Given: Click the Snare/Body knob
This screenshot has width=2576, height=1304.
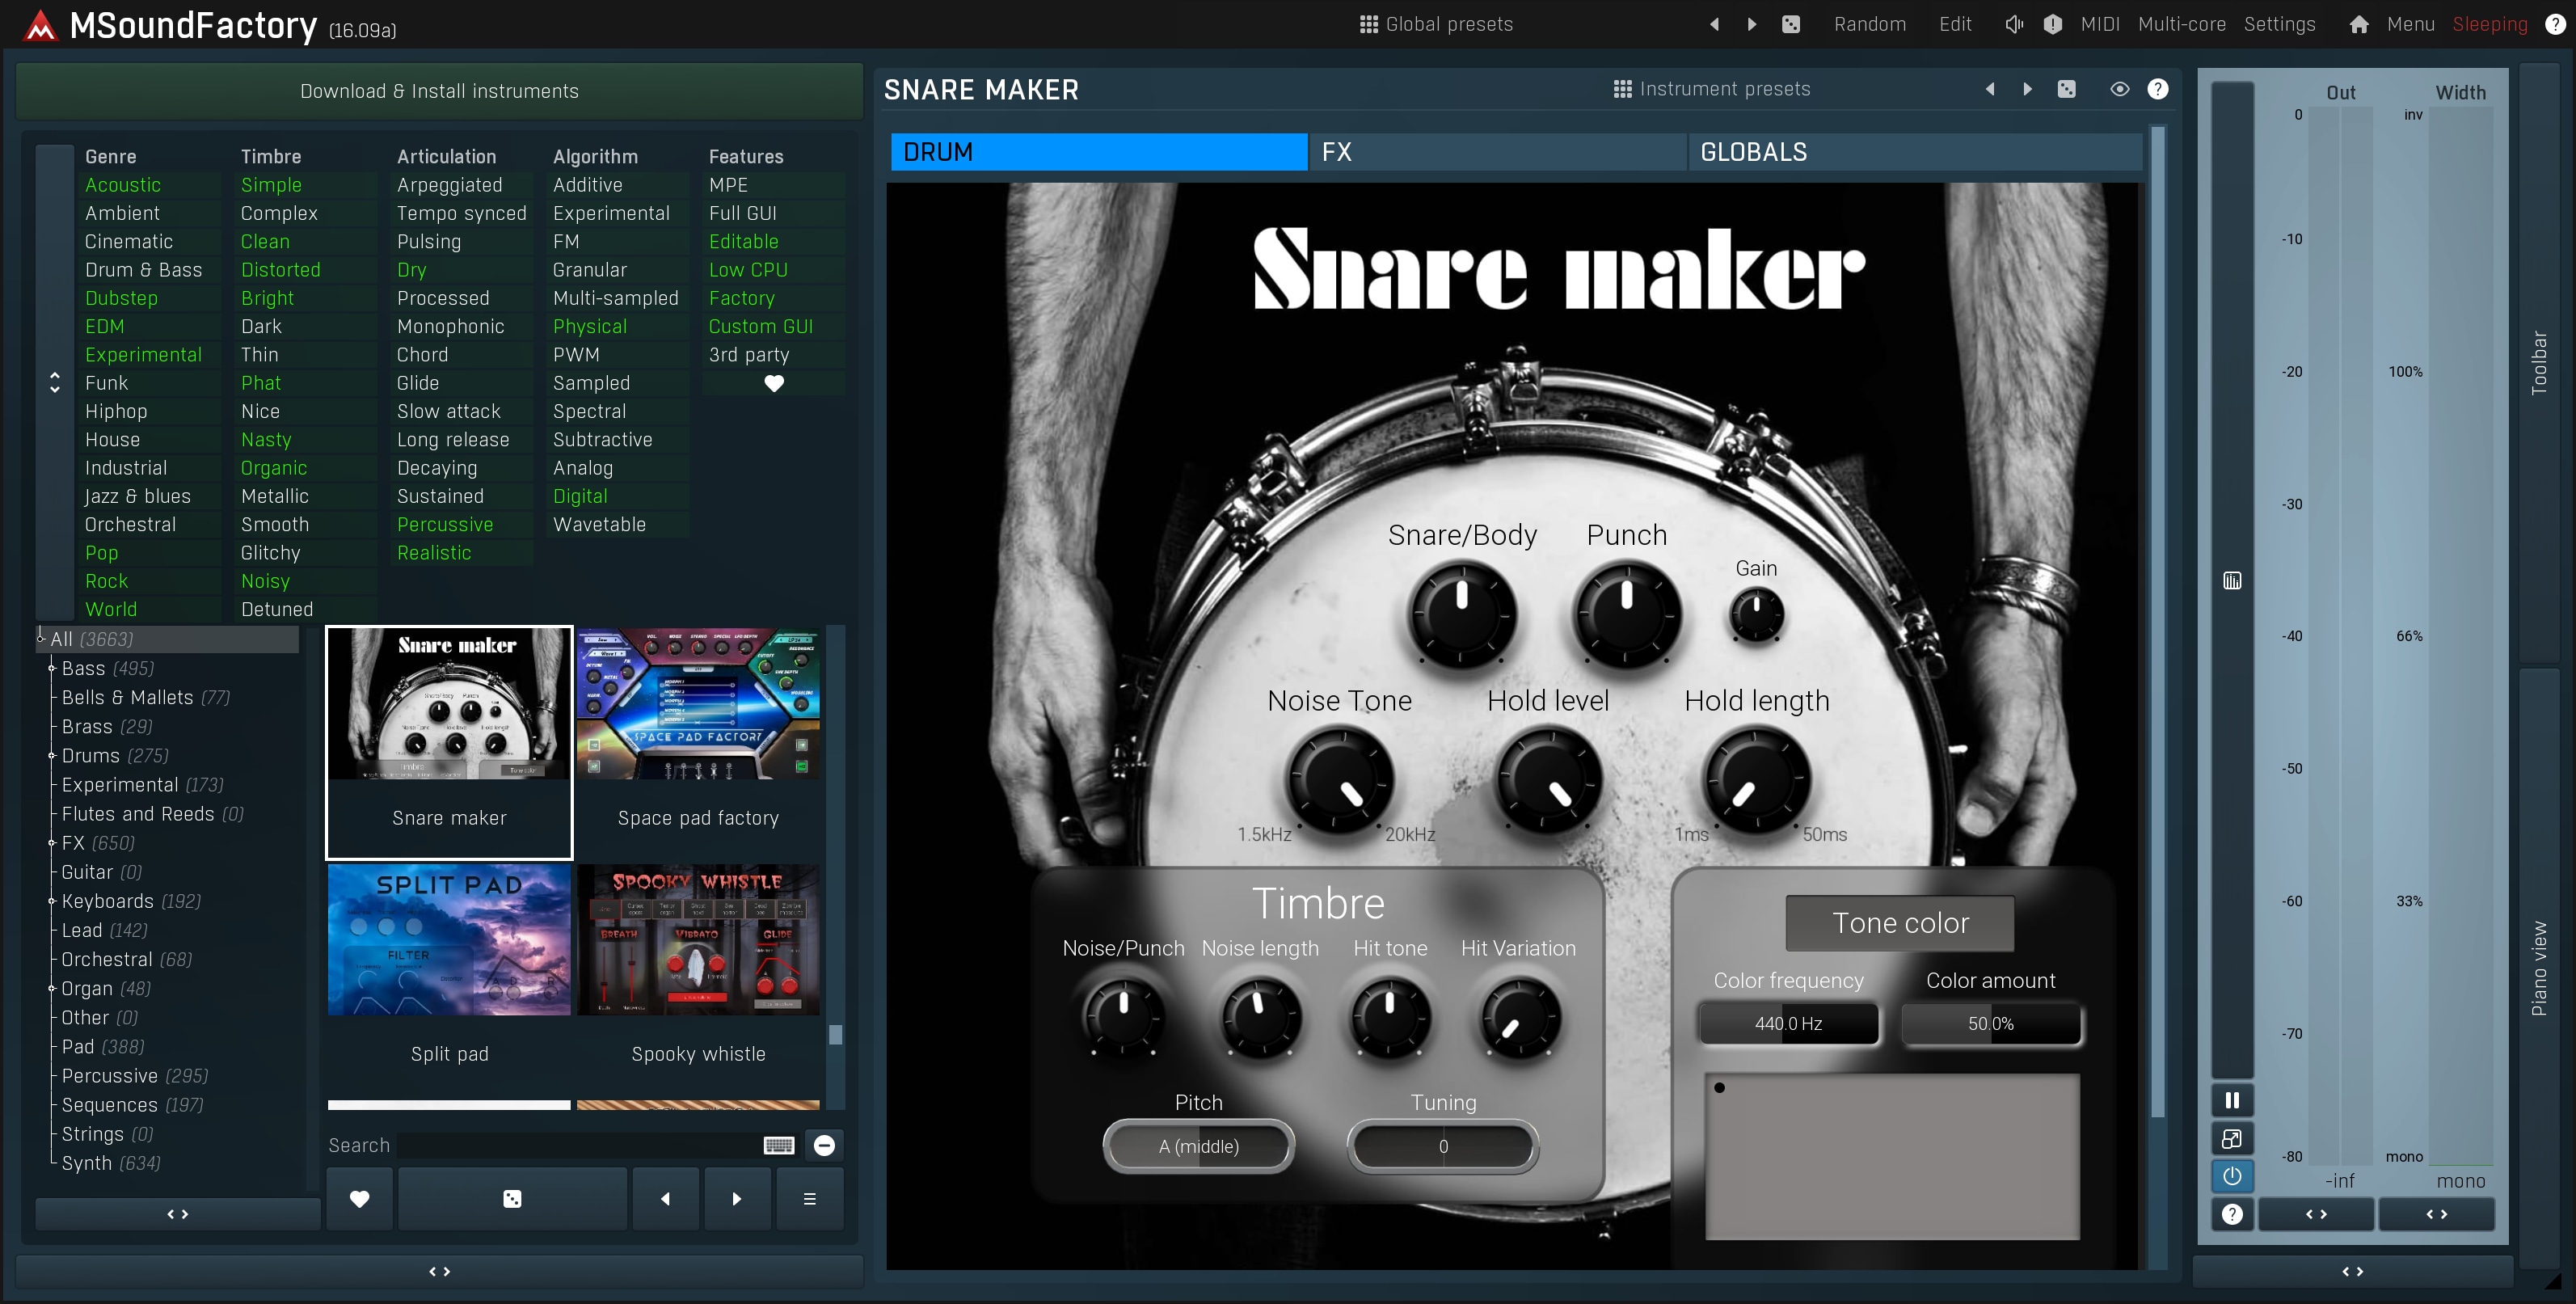Looking at the screenshot, I should point(1462,613).
